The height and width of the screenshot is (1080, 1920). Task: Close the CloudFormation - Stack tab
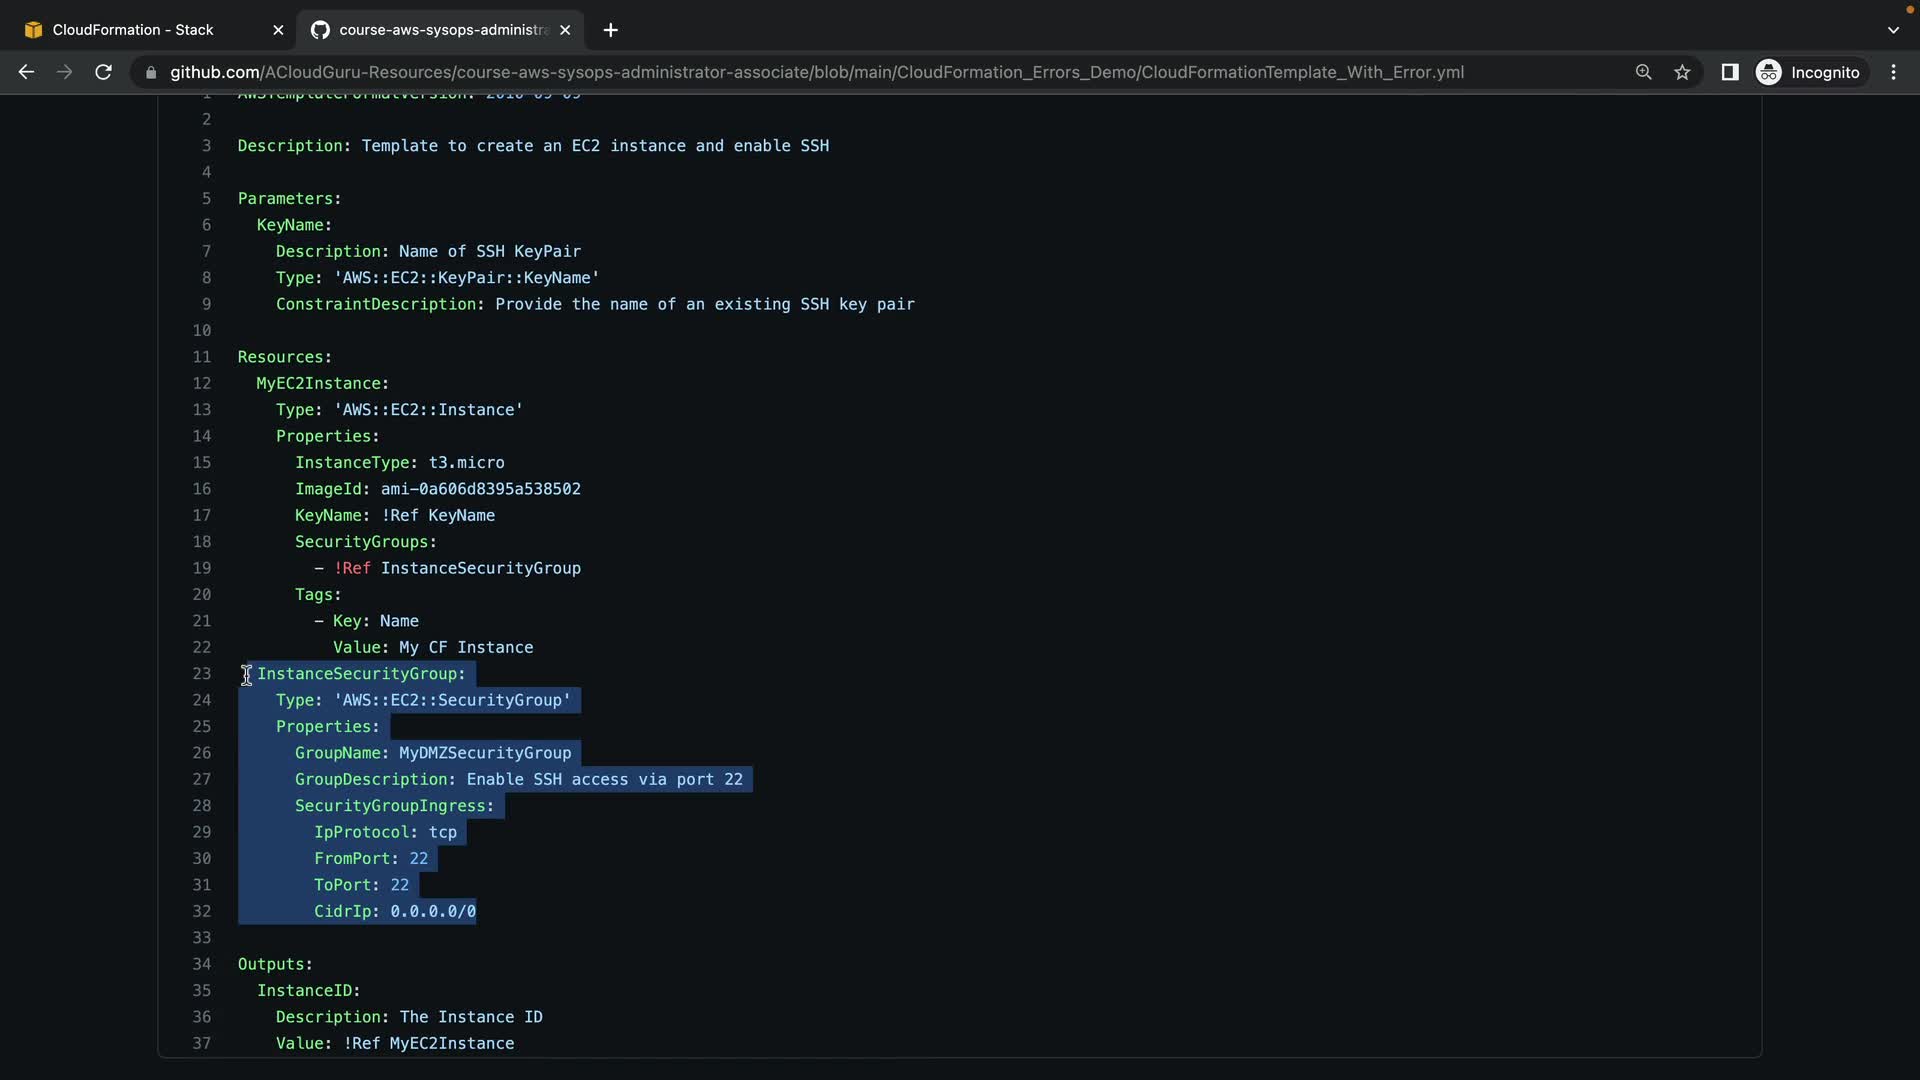[278, 30]
